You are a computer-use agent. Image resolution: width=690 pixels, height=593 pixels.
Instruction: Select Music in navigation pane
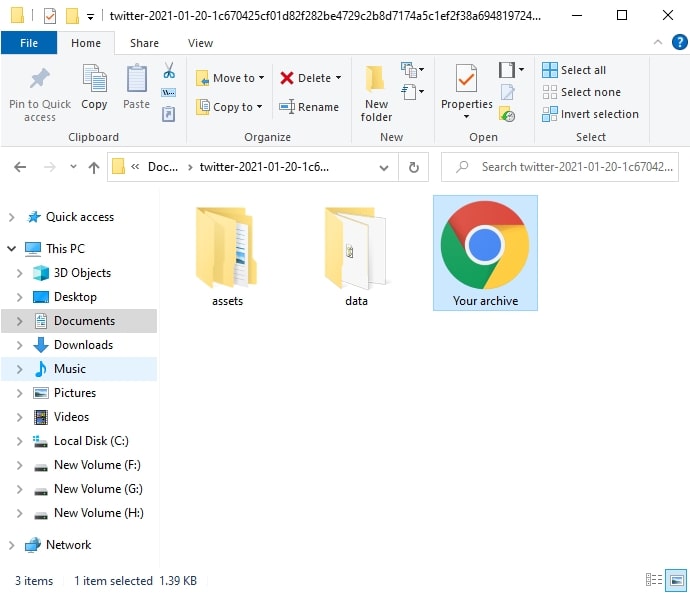coord(79,369)
